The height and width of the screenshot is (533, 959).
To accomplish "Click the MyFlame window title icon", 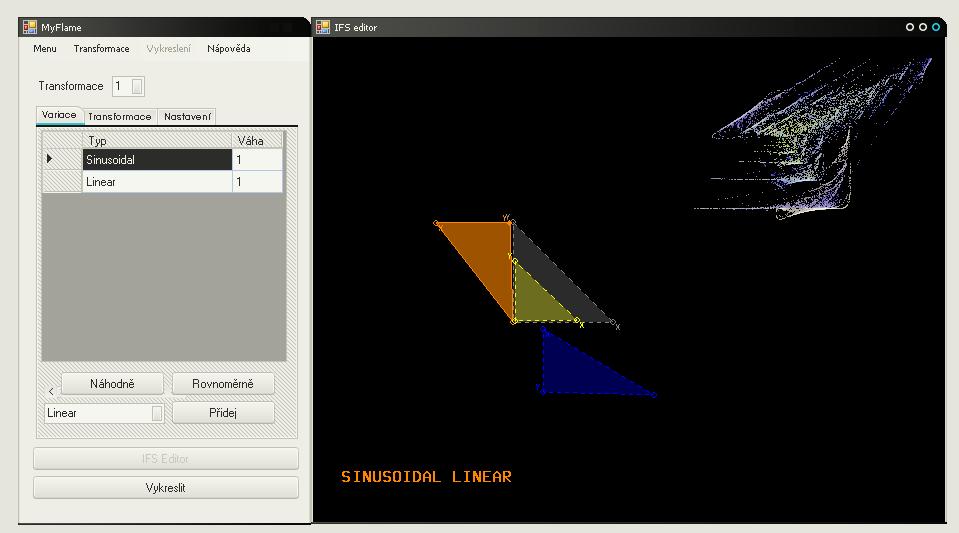I will point(29,27).
